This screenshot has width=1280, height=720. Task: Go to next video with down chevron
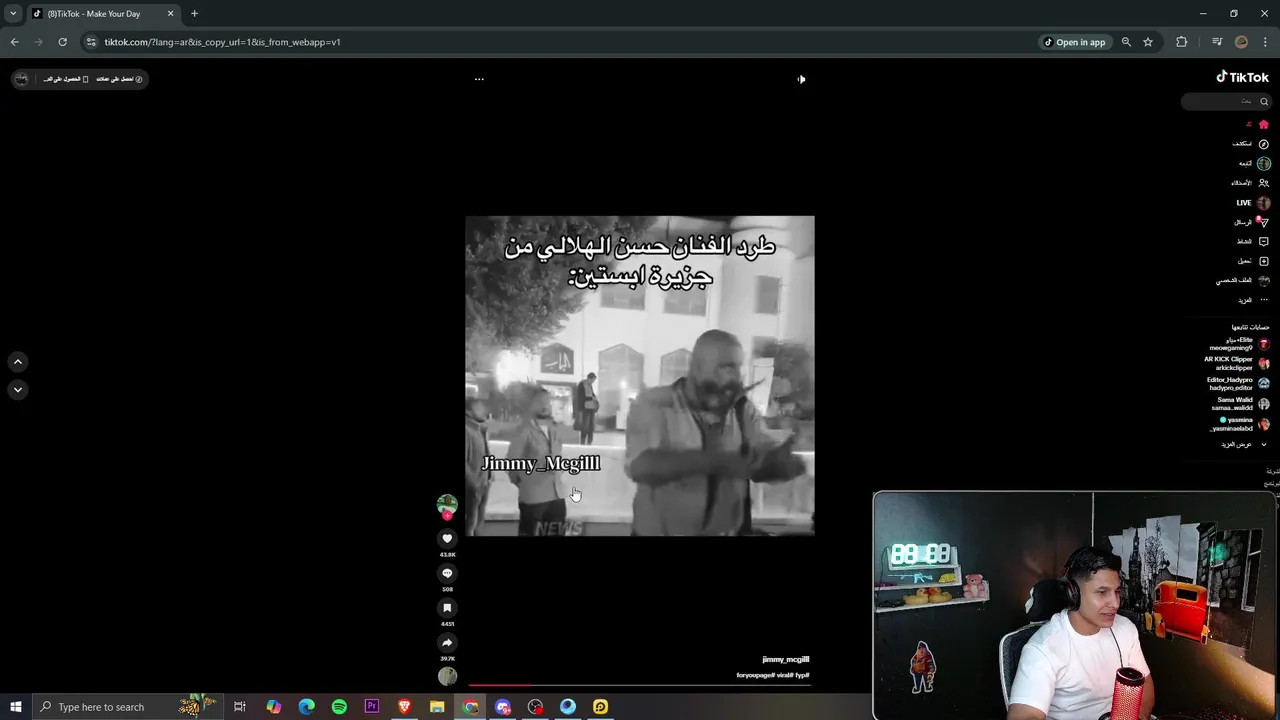click(18, 390)
